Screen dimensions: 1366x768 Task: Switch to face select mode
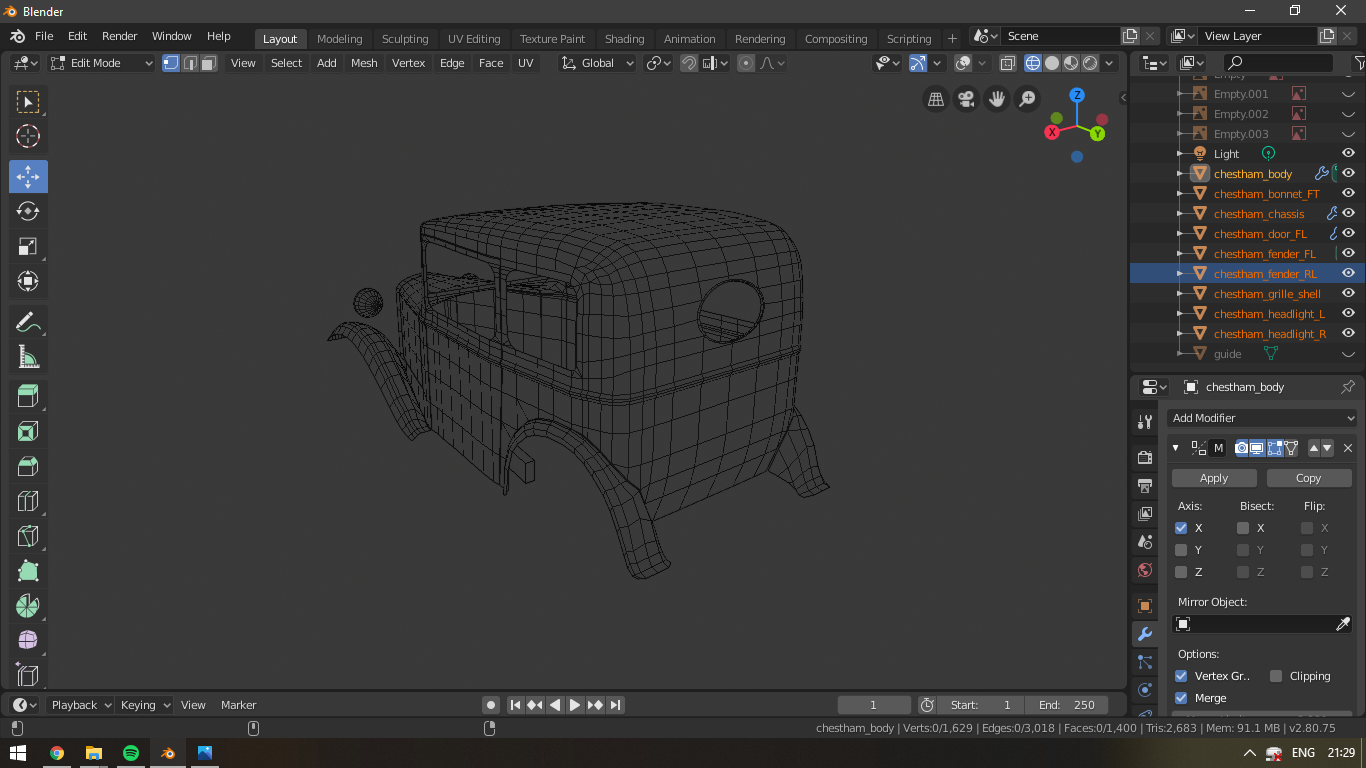tap(208, 63)
